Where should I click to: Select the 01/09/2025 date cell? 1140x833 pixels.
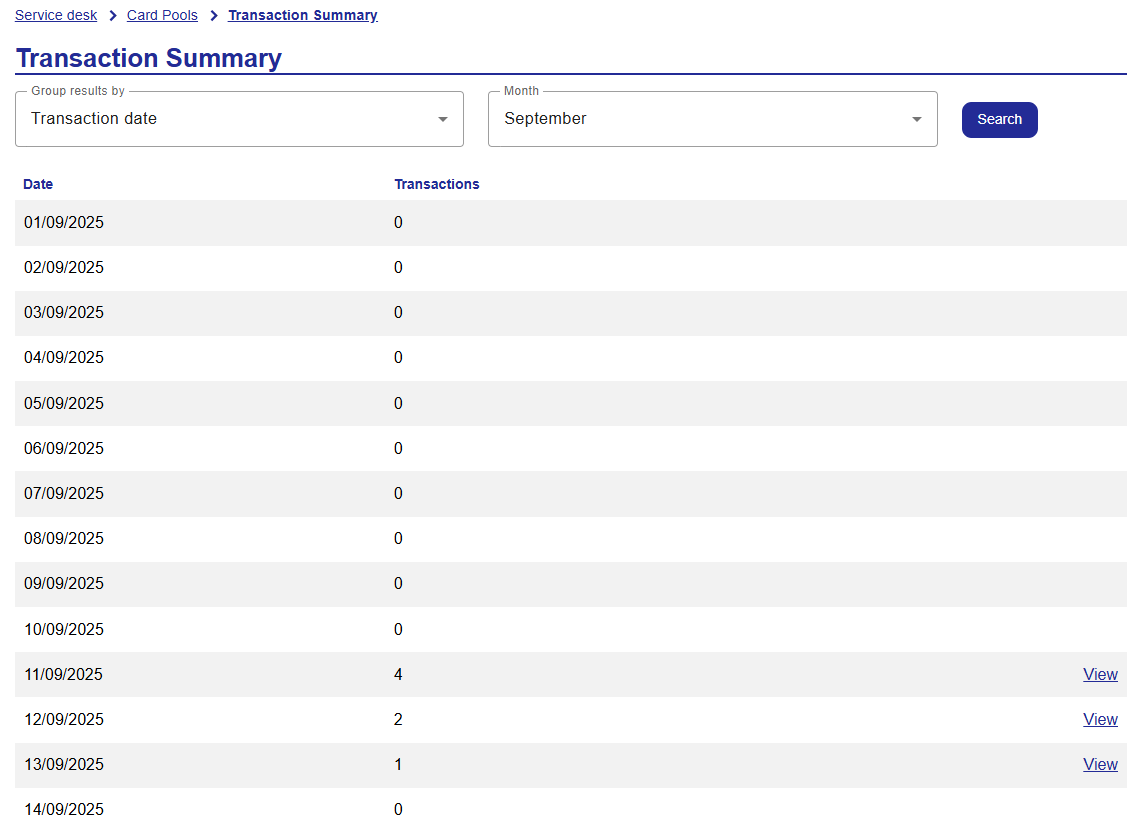(64, 222)
